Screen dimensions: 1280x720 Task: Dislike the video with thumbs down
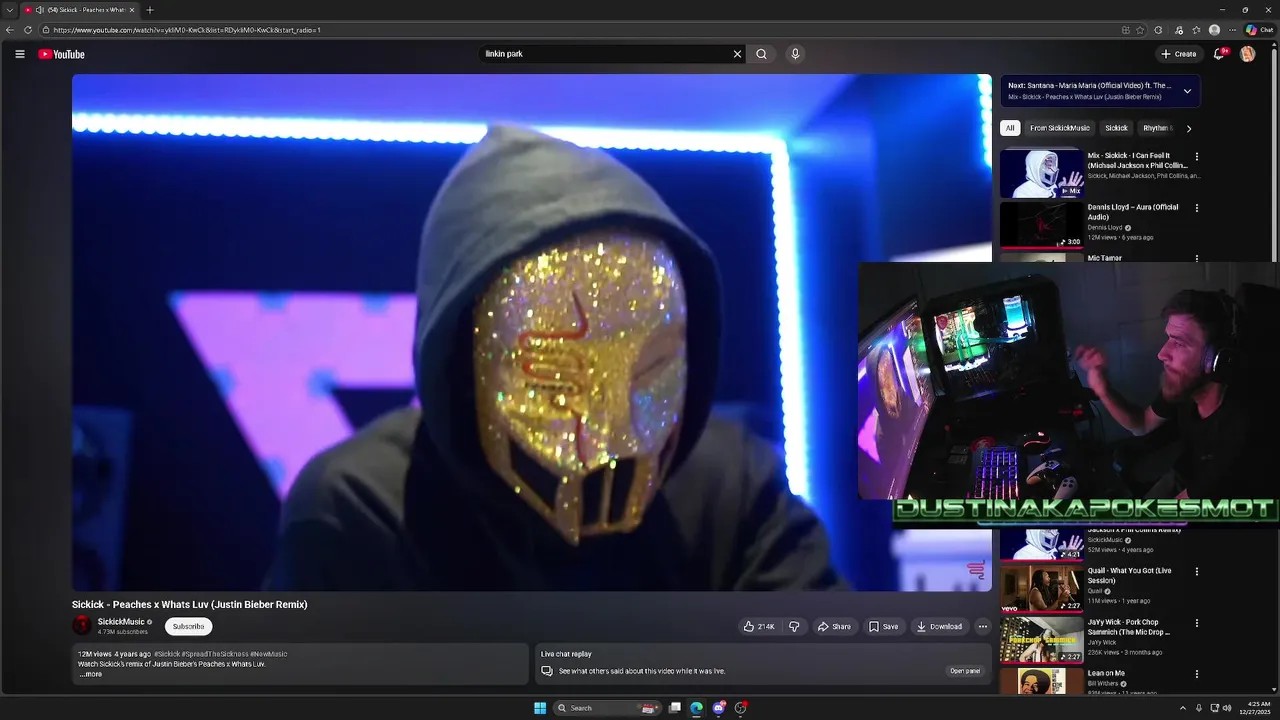pyautogui.click(x=794, y=627)
